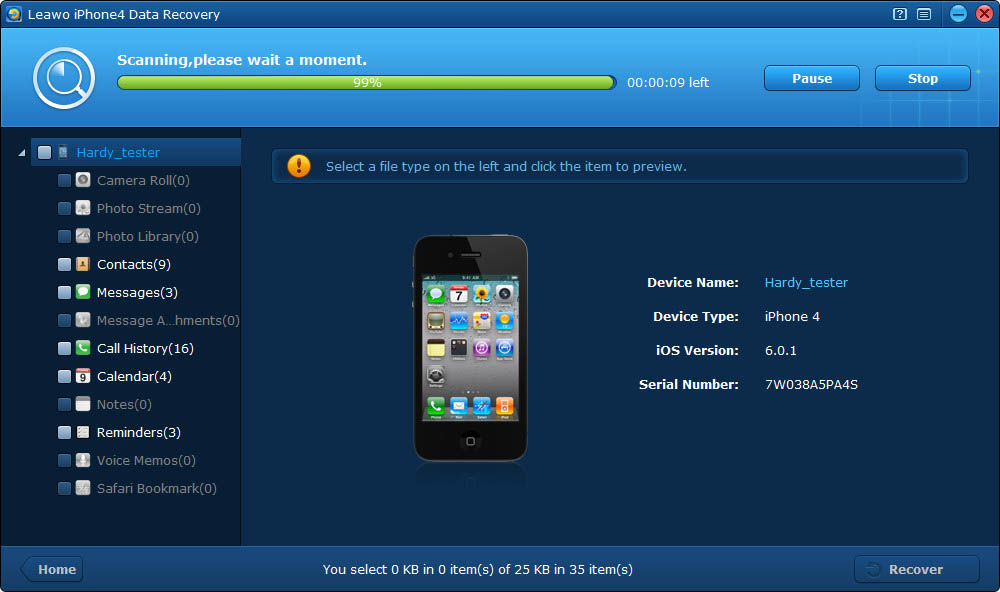Tick the Photo Library checkbox
This screenshot has height=592, width=1000.
[x=64, y=237]
